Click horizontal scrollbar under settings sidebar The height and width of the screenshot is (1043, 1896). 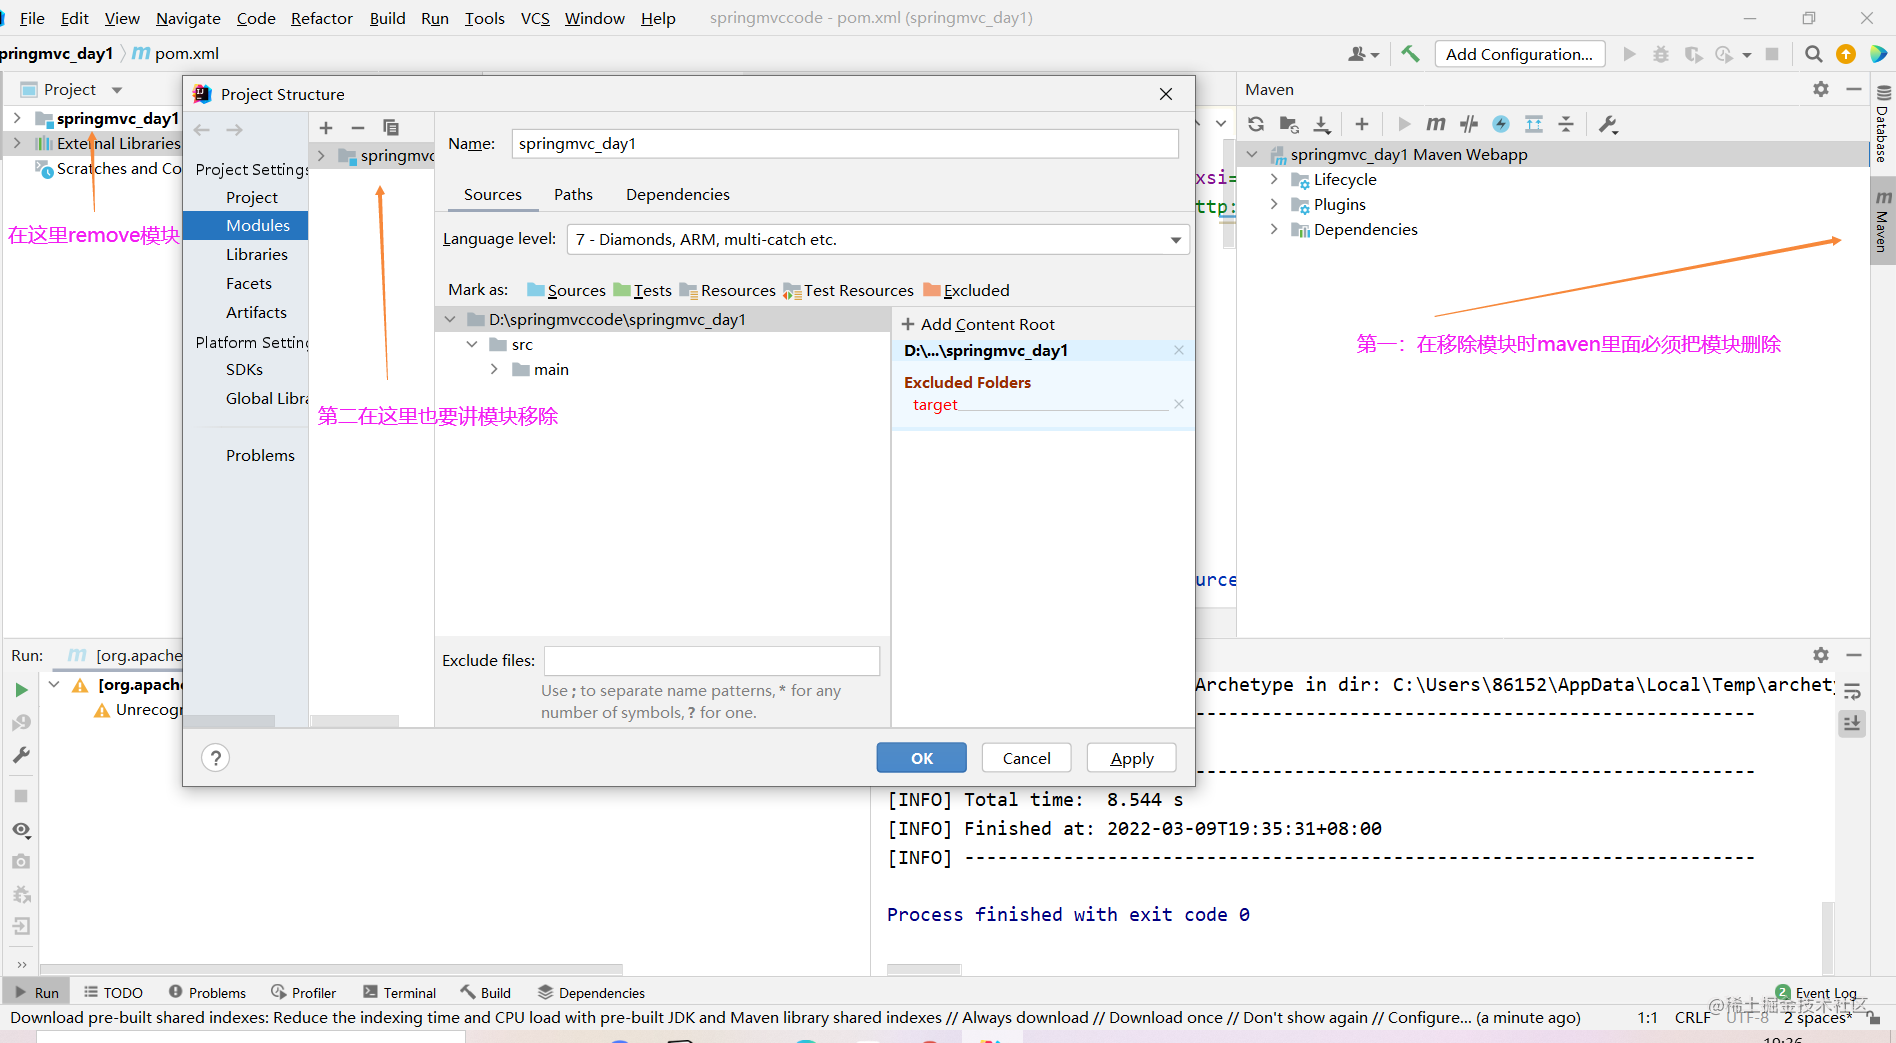[x=230, y=721]
